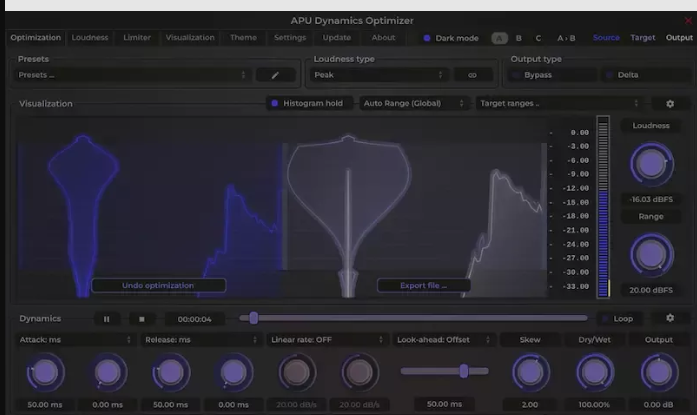The width and height of the screenshot is (697, 415).
Task: Click the 100.00% Dry/Wet value field
Action: click(x=594, y=405)
